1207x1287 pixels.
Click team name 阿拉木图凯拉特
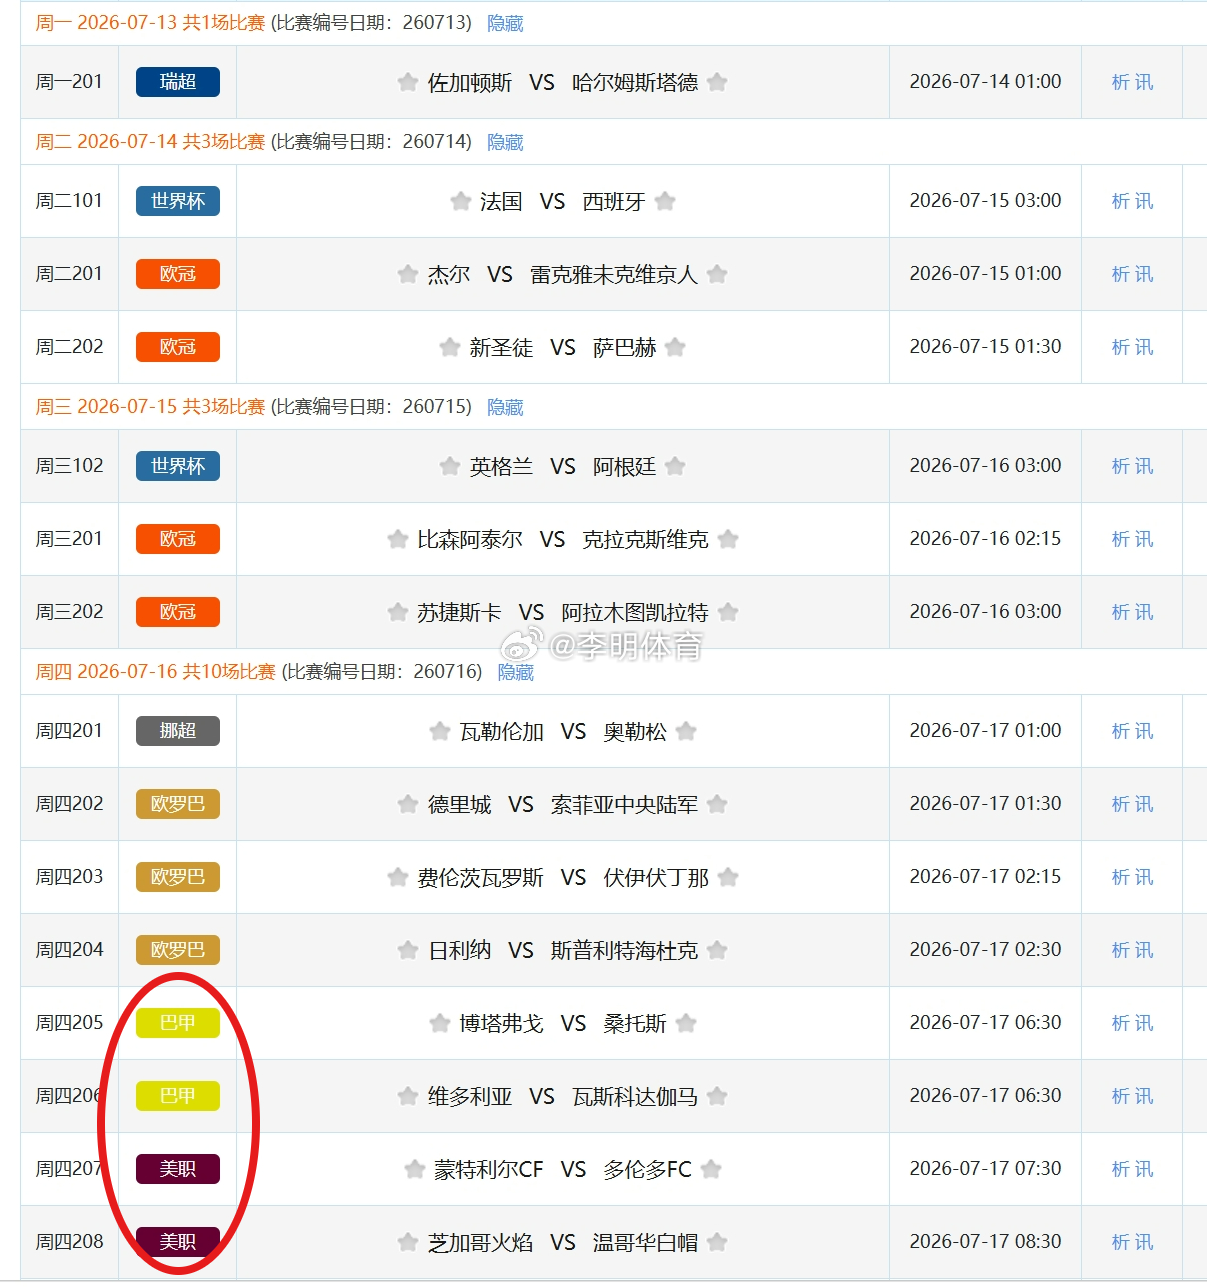pos(635,612)
